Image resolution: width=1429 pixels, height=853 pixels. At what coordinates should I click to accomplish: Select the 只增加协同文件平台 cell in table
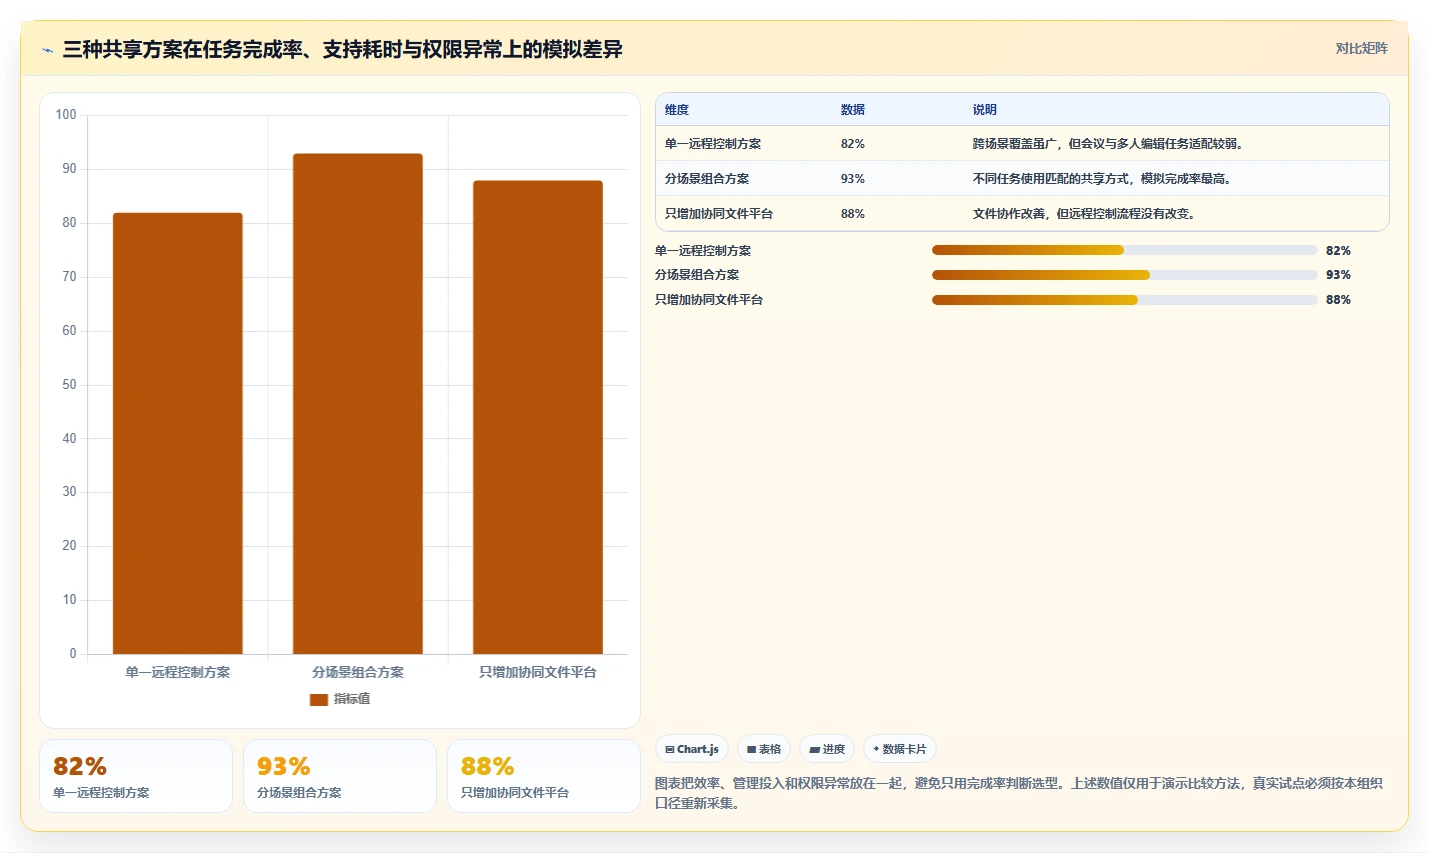click(719, 214)
